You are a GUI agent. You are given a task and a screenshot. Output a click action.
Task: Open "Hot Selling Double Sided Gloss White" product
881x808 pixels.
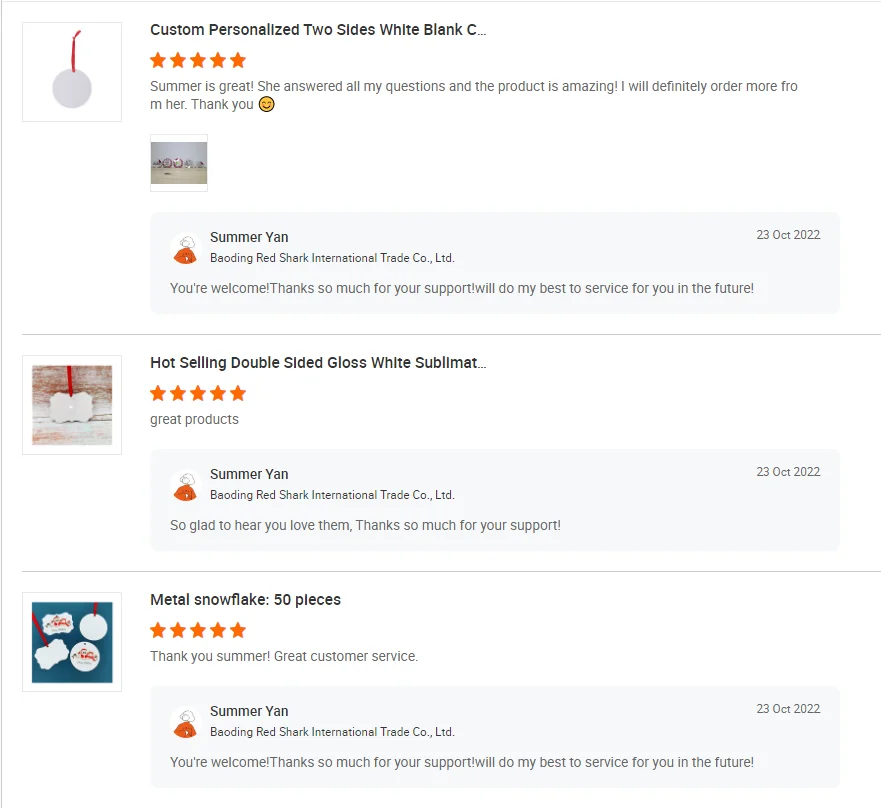click(x=318, y=363)
